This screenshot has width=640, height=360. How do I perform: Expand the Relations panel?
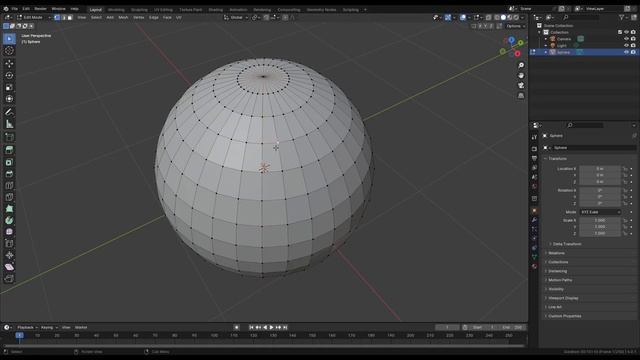(556, 253)
